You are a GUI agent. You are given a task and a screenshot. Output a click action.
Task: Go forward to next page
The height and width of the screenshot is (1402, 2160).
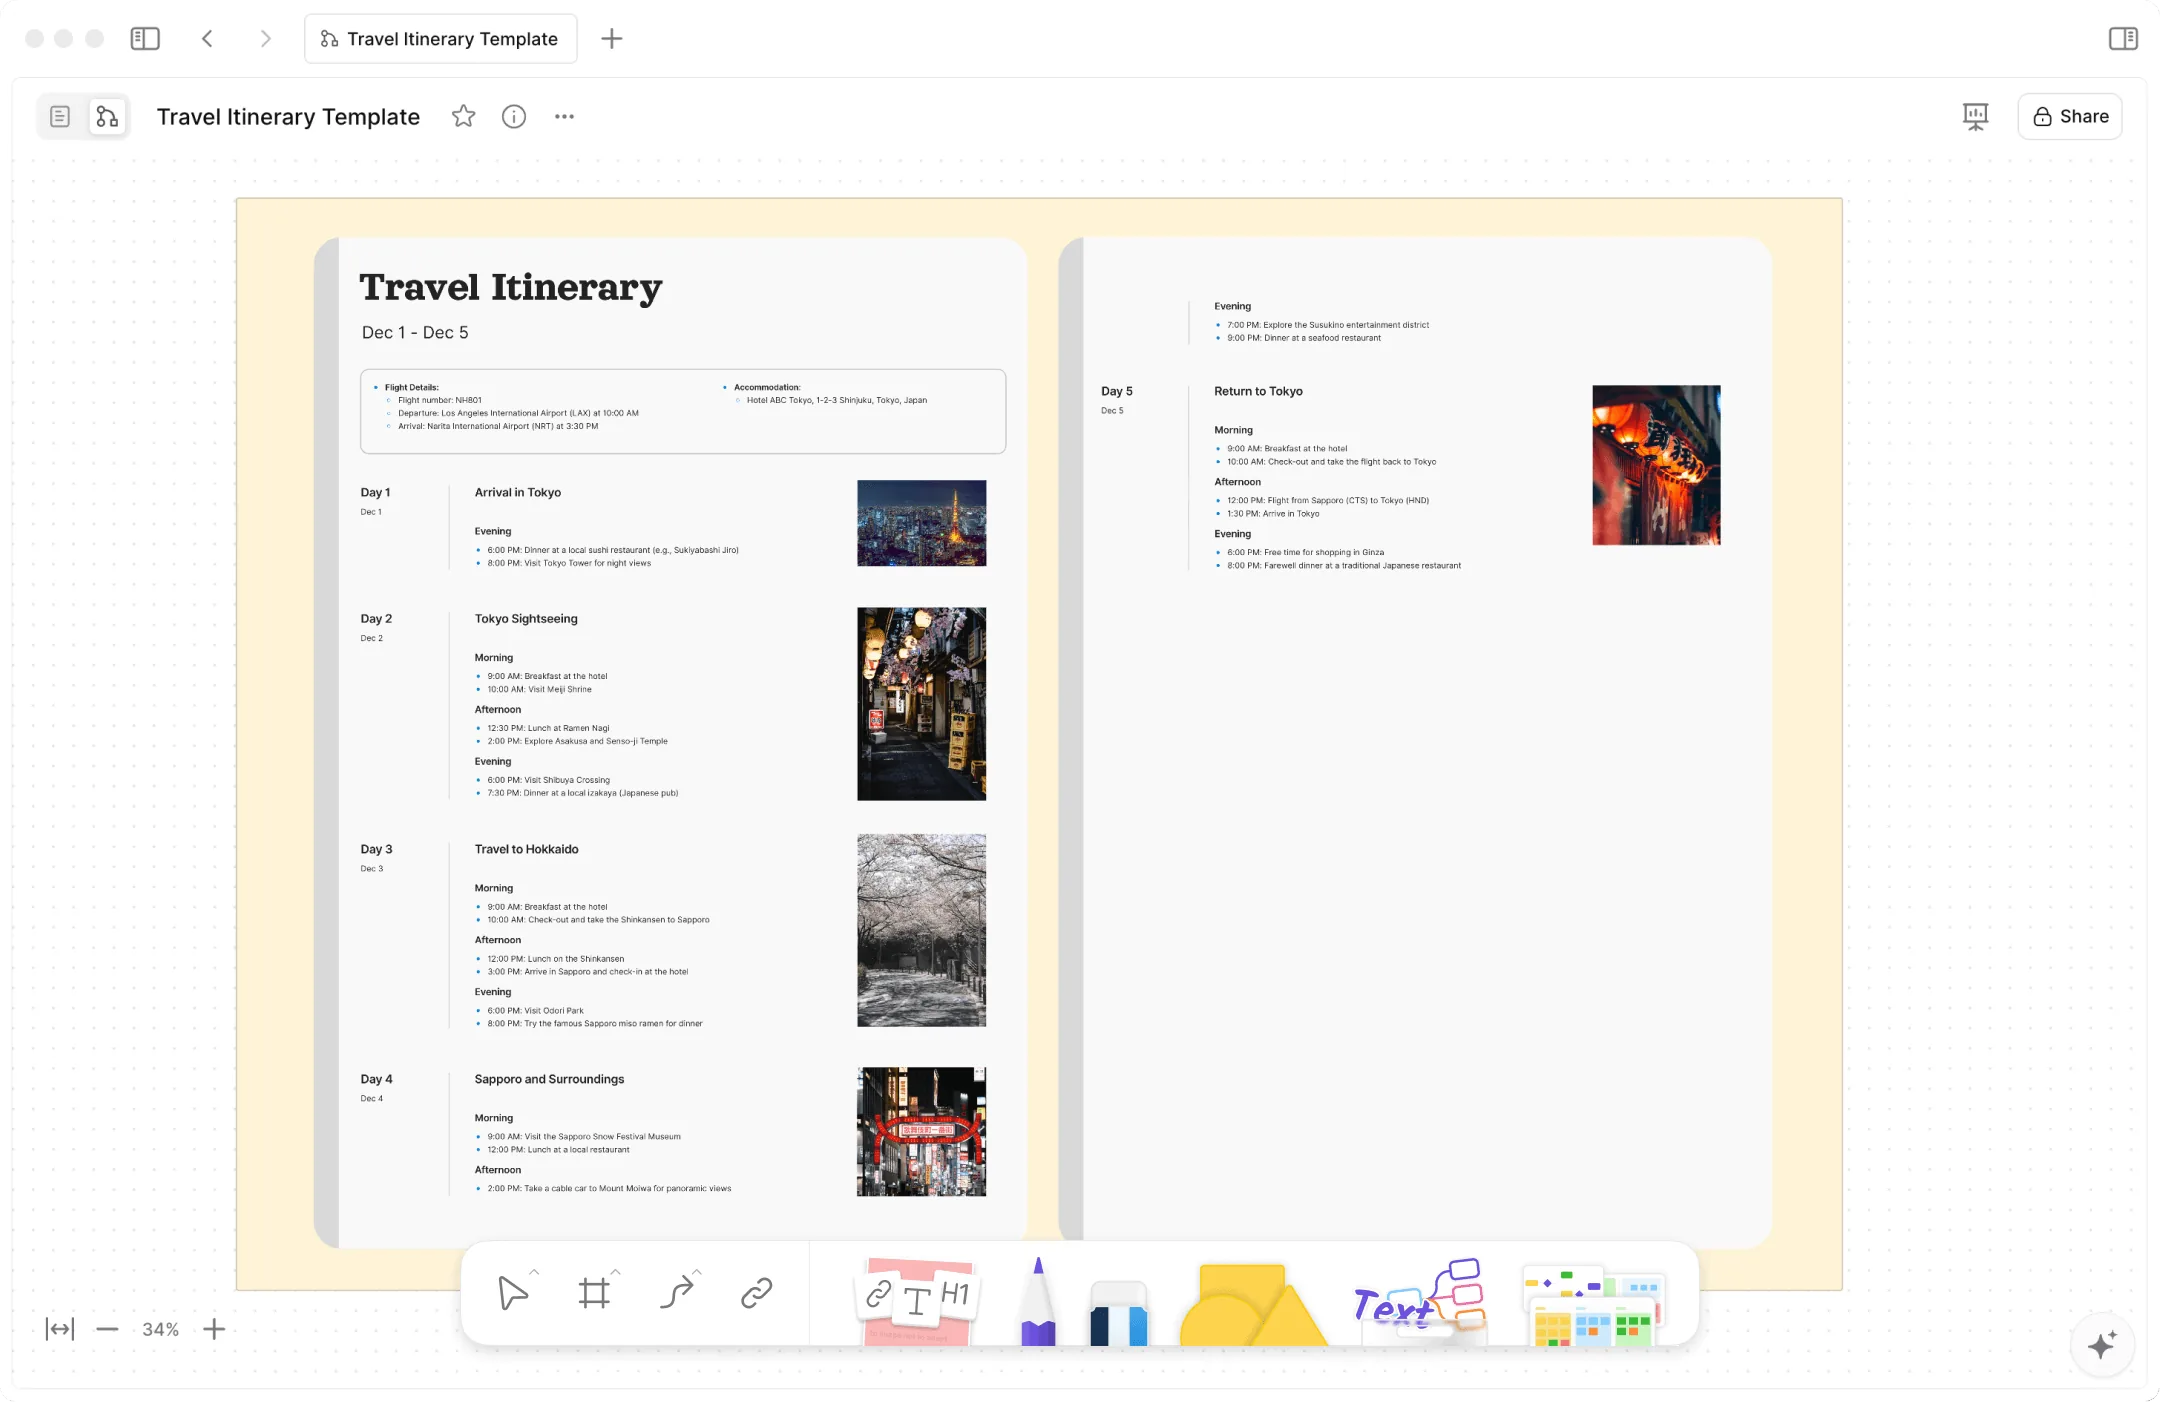265,39
